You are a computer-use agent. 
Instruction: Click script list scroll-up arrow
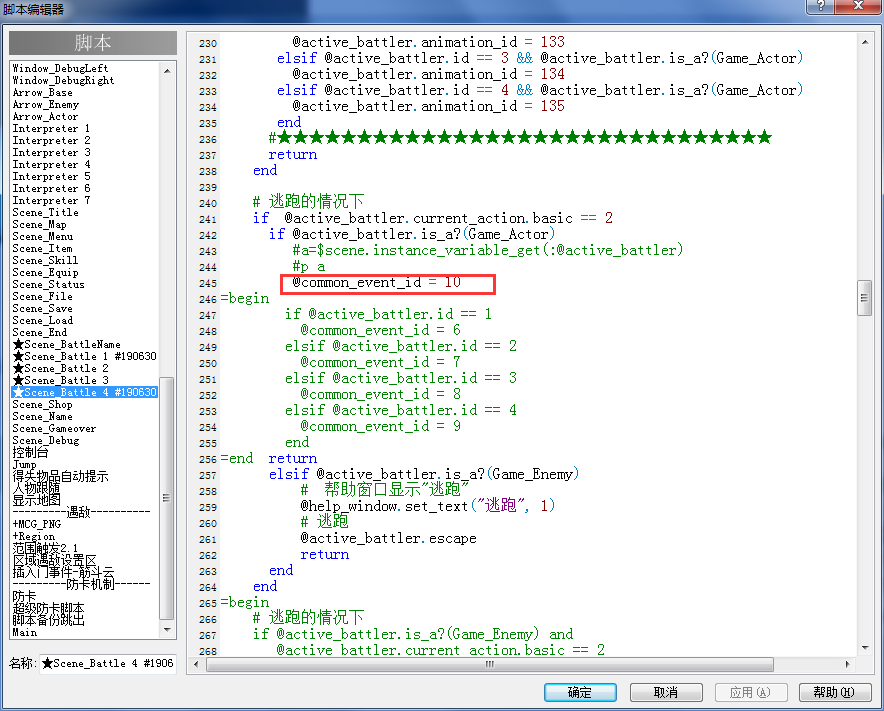(167, 71)
